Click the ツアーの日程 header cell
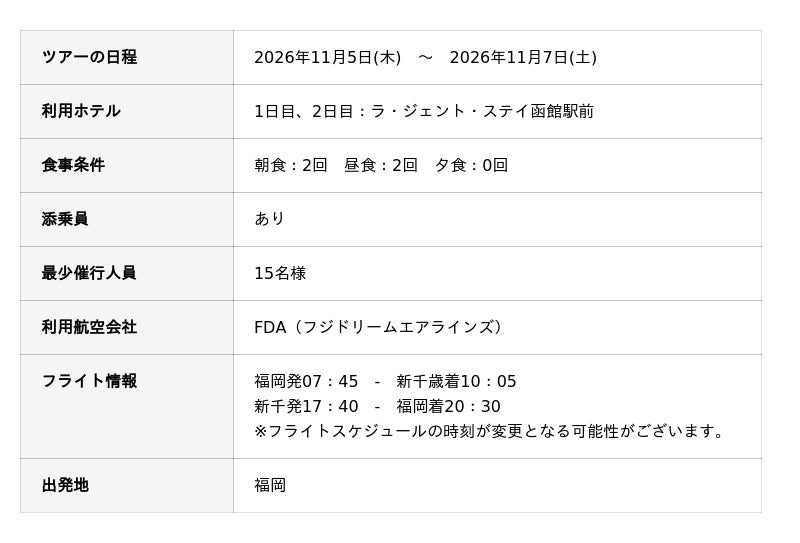 pyautogui.click(x=127, y=57)
